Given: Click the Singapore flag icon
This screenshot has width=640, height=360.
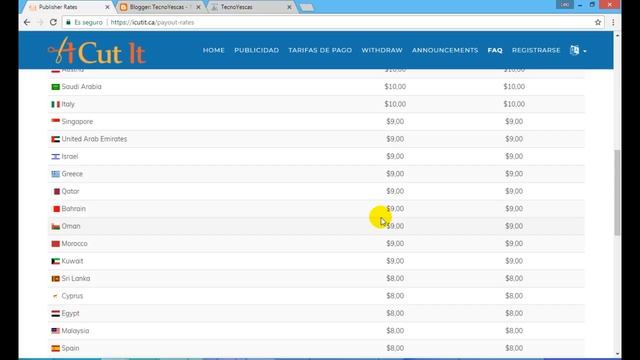Looking at the screenshot, I should (x=56, y=122).
